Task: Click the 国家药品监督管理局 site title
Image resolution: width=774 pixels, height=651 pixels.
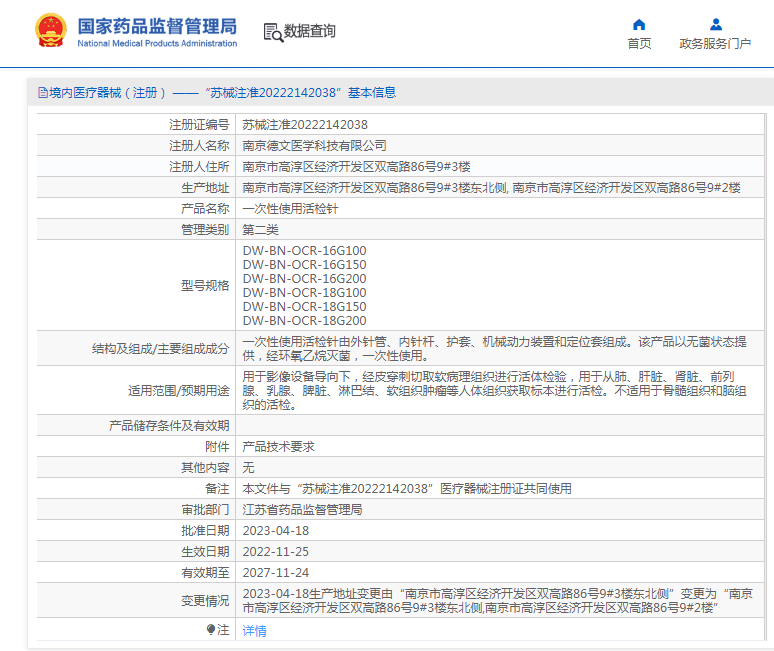Action: (x=157, y=25)
